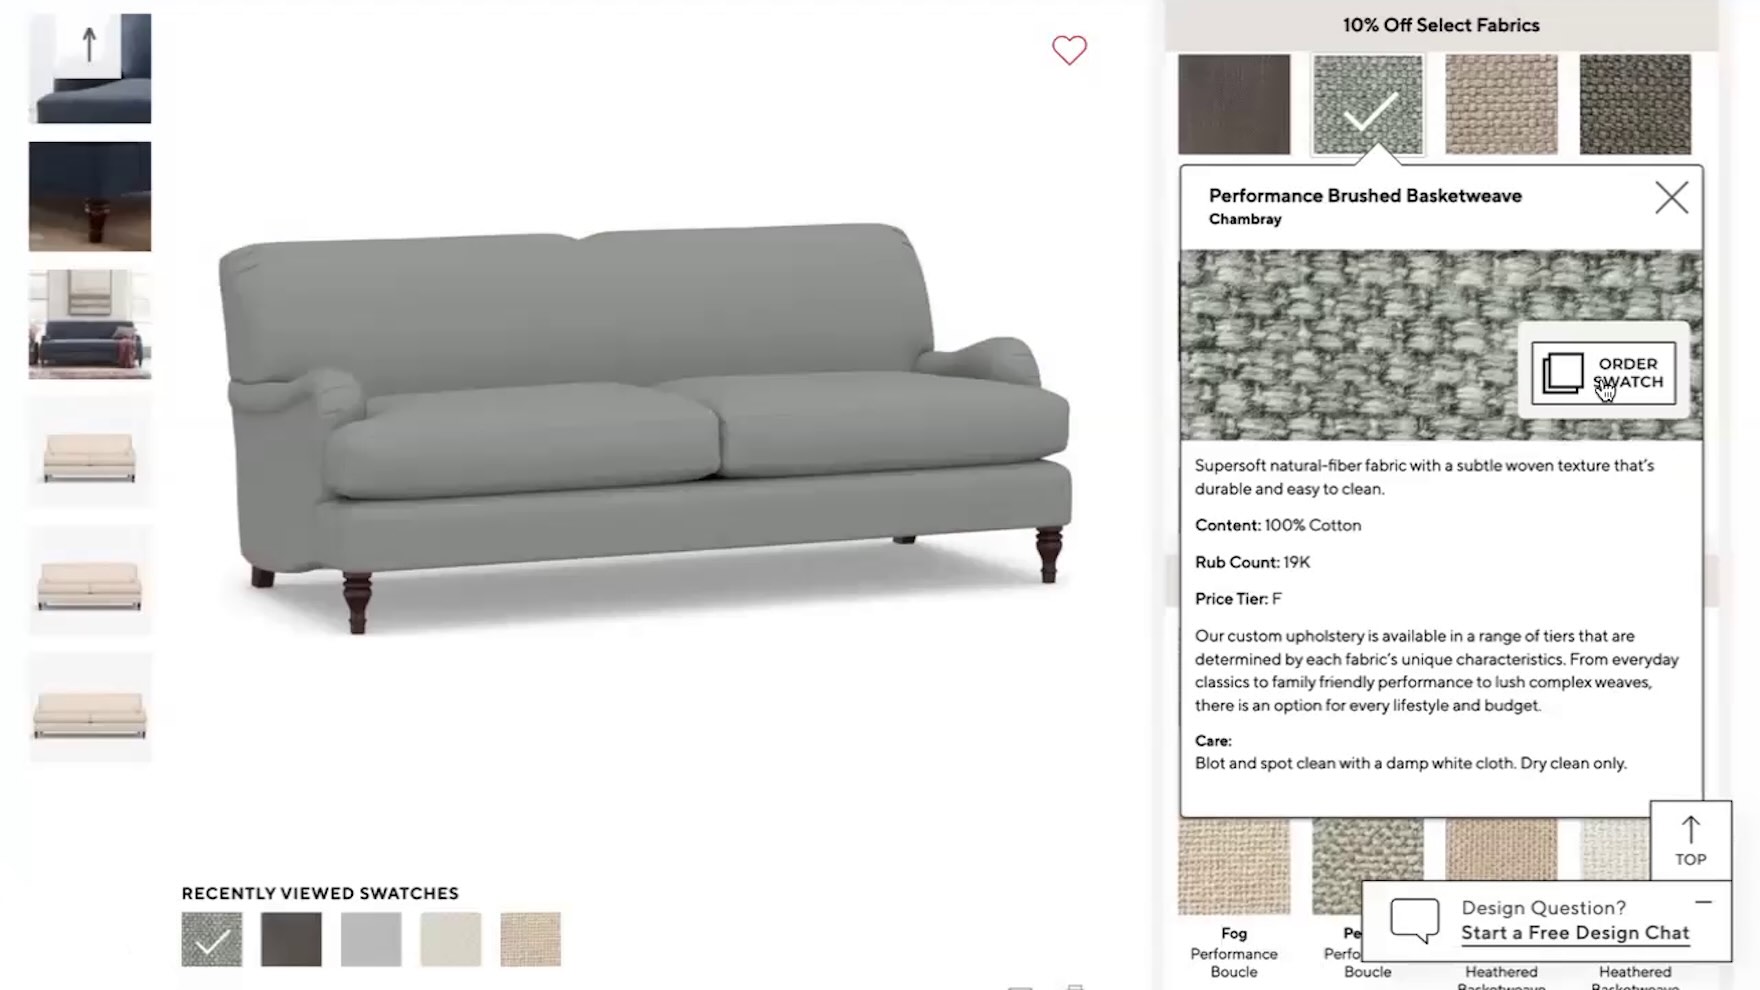View the sofa leg close-up thumbnail
Image resolution: width=1760 pixels, height=990 pixels.
(90, 196)
